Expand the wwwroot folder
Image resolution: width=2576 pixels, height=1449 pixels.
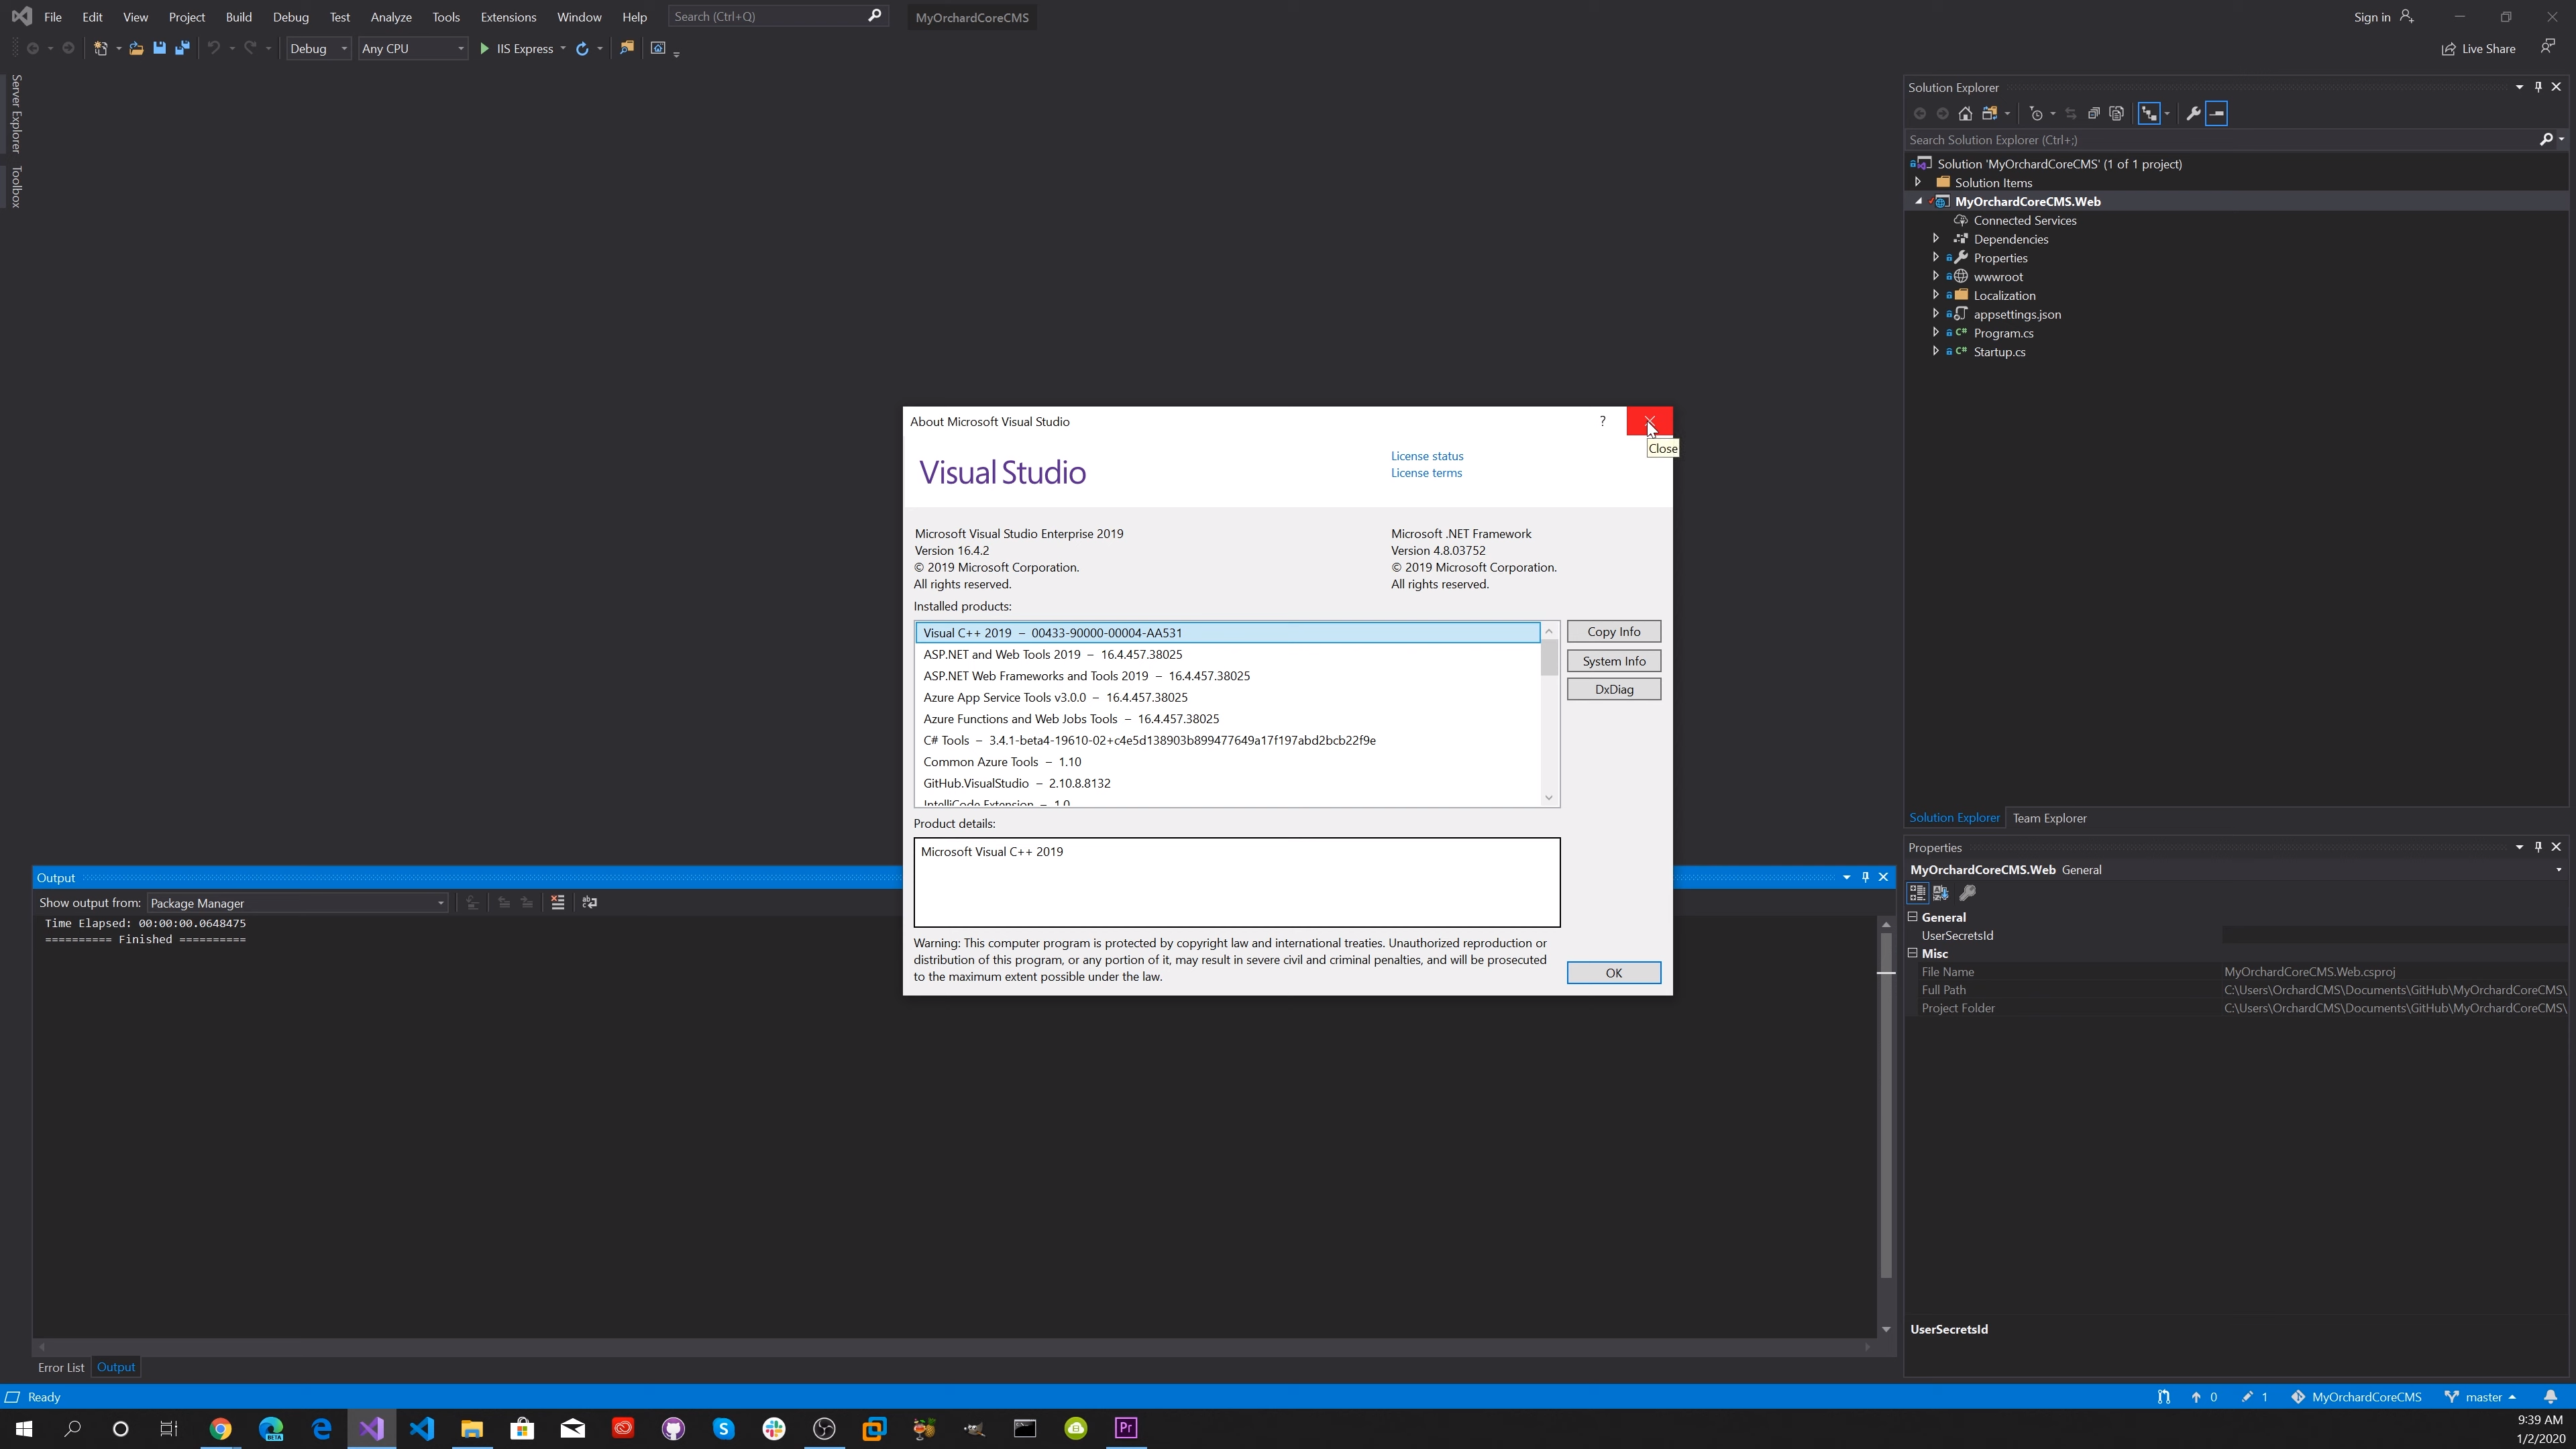click(1935, 276)
